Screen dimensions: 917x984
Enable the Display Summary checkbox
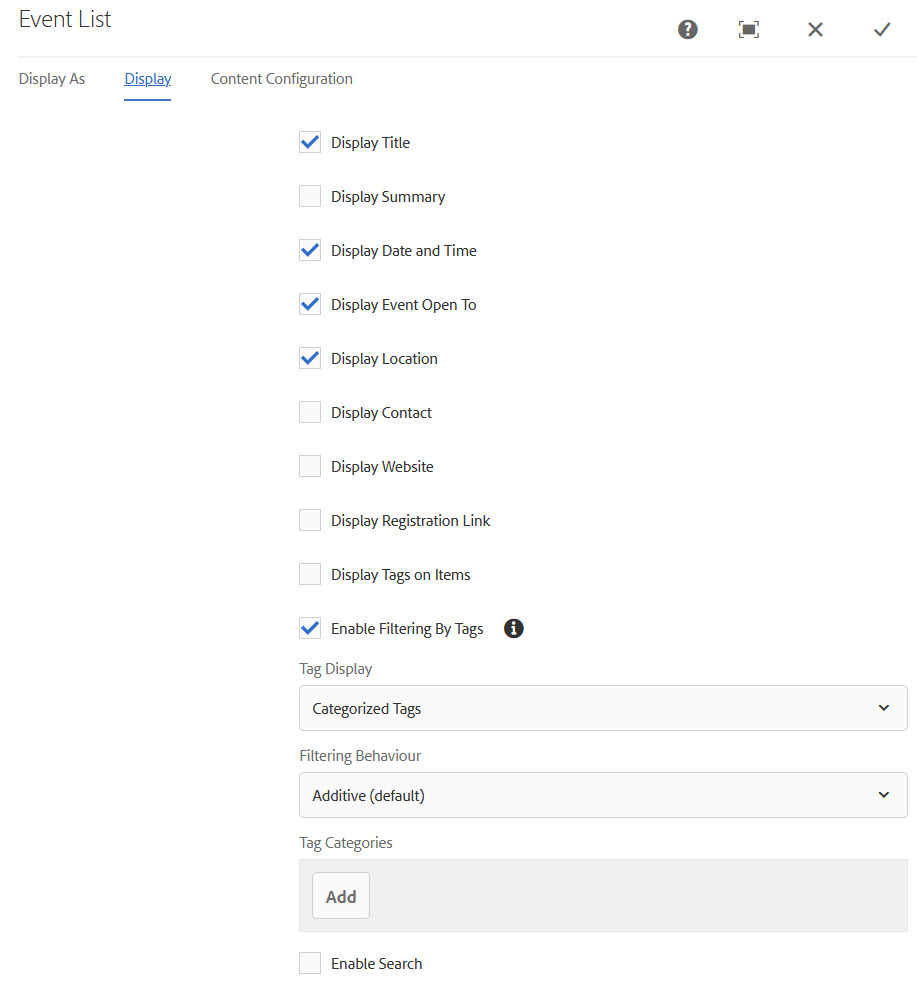coord(310,196)
